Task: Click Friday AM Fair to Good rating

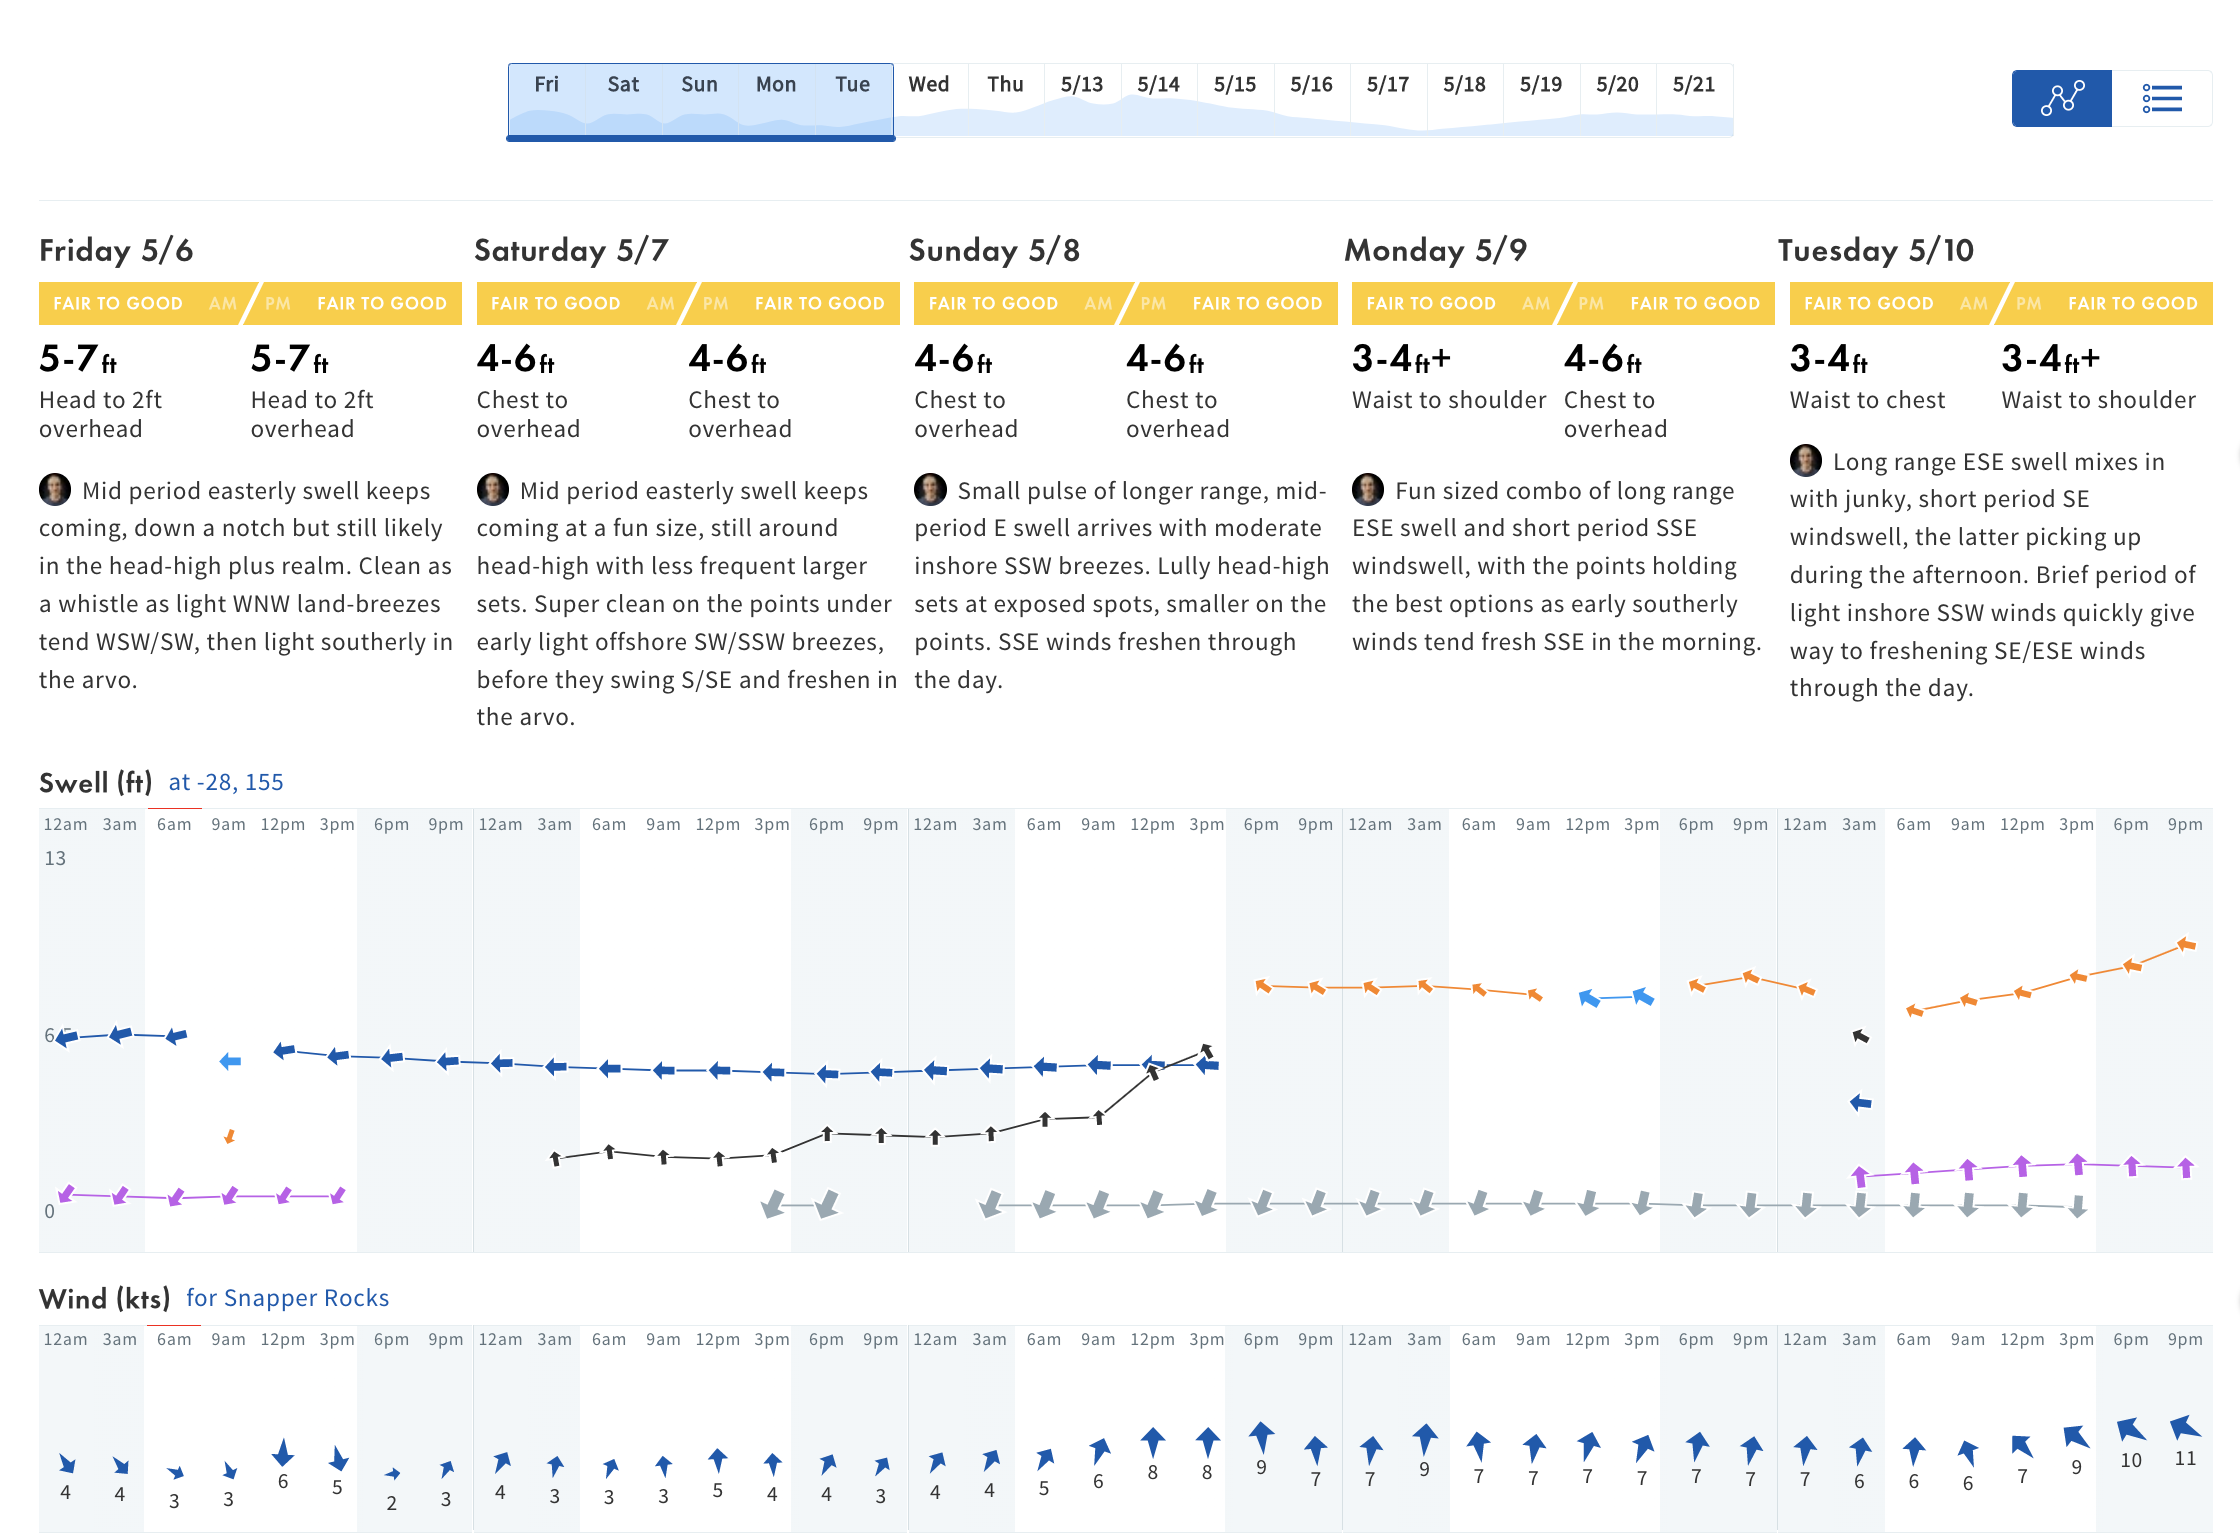Action: [144, 303]
